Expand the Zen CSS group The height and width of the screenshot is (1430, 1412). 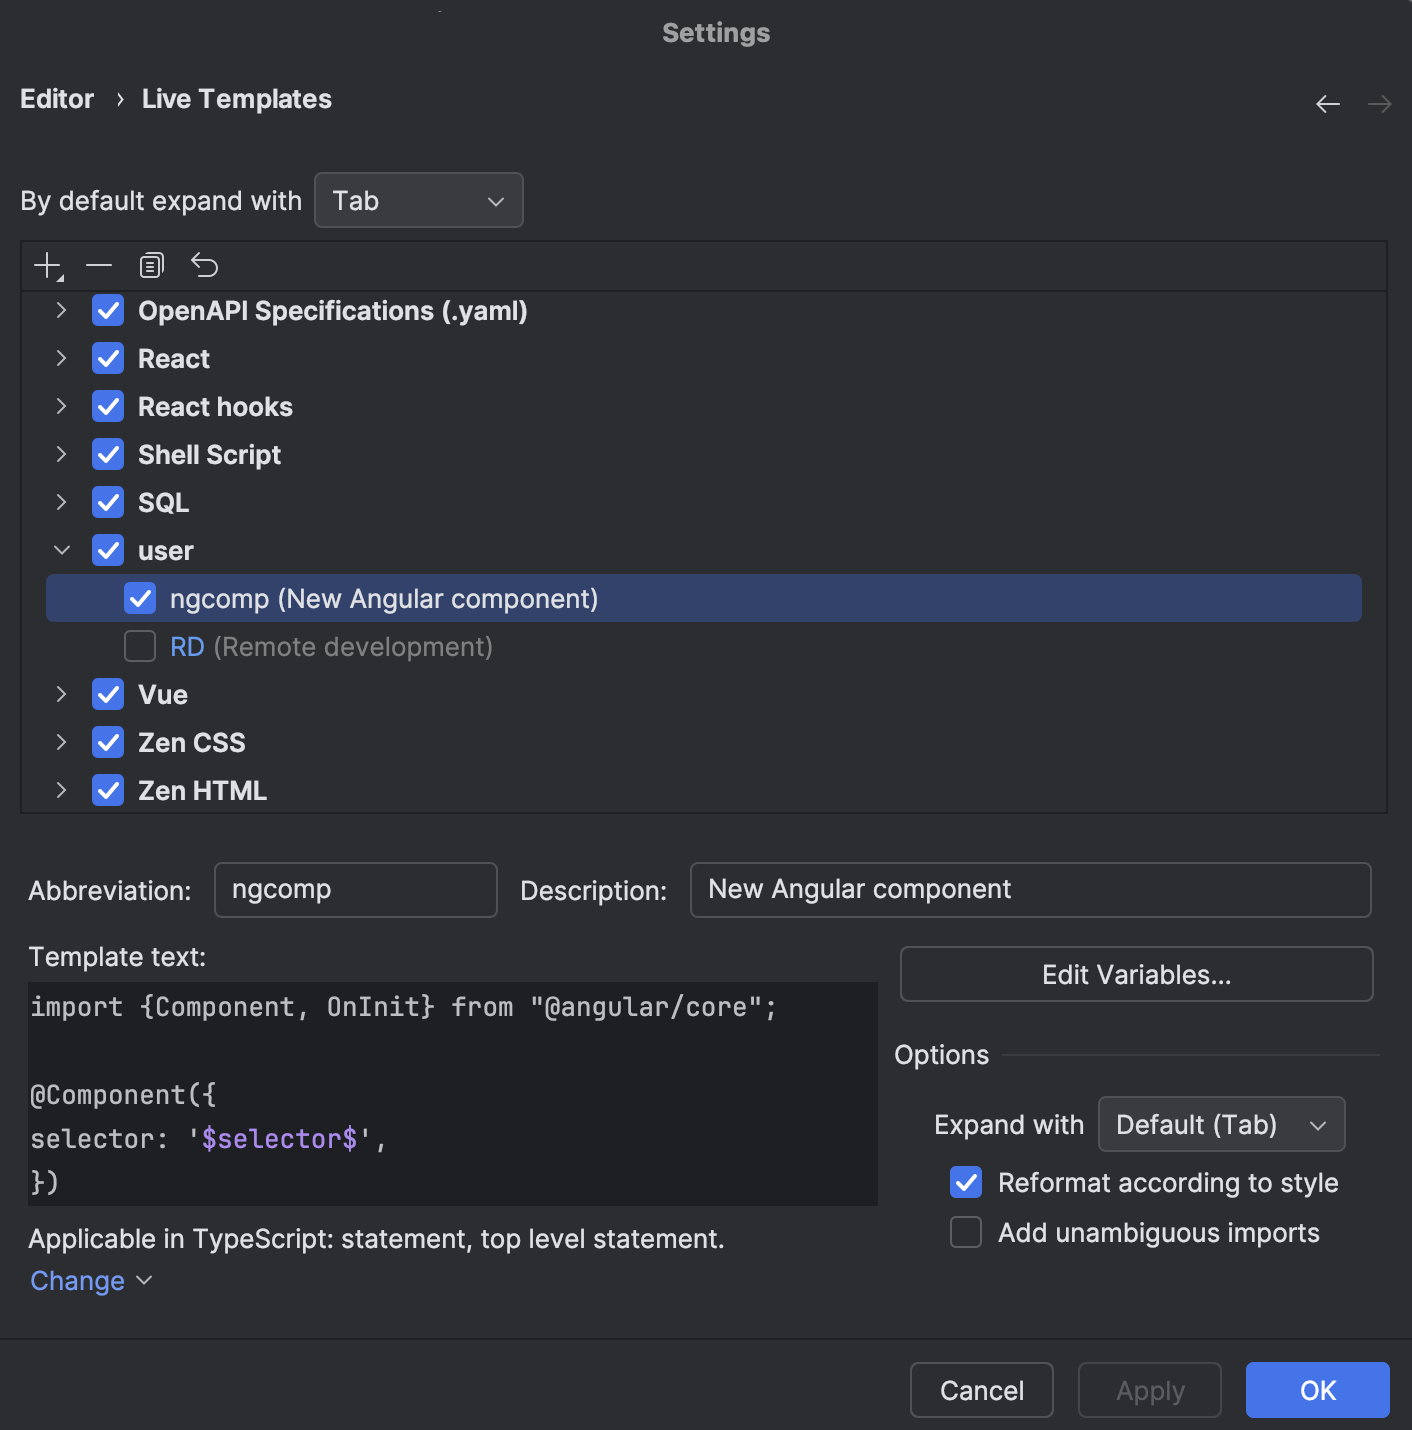click(62, 743)
